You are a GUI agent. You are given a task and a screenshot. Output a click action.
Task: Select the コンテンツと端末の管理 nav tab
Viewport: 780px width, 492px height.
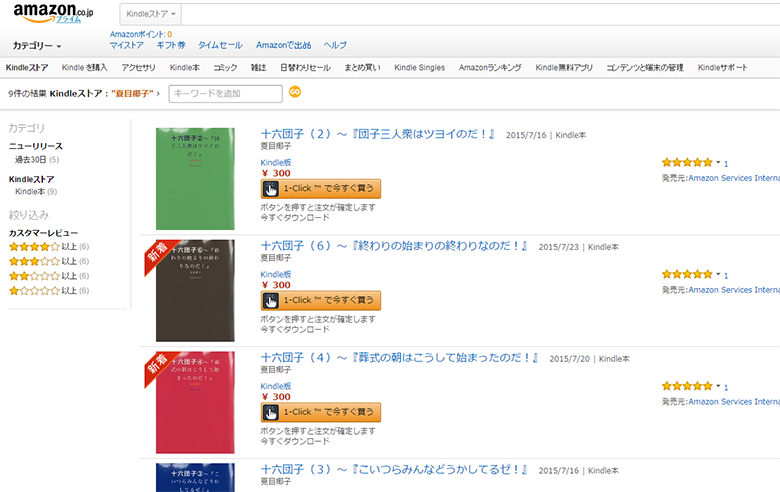[645, 68]
